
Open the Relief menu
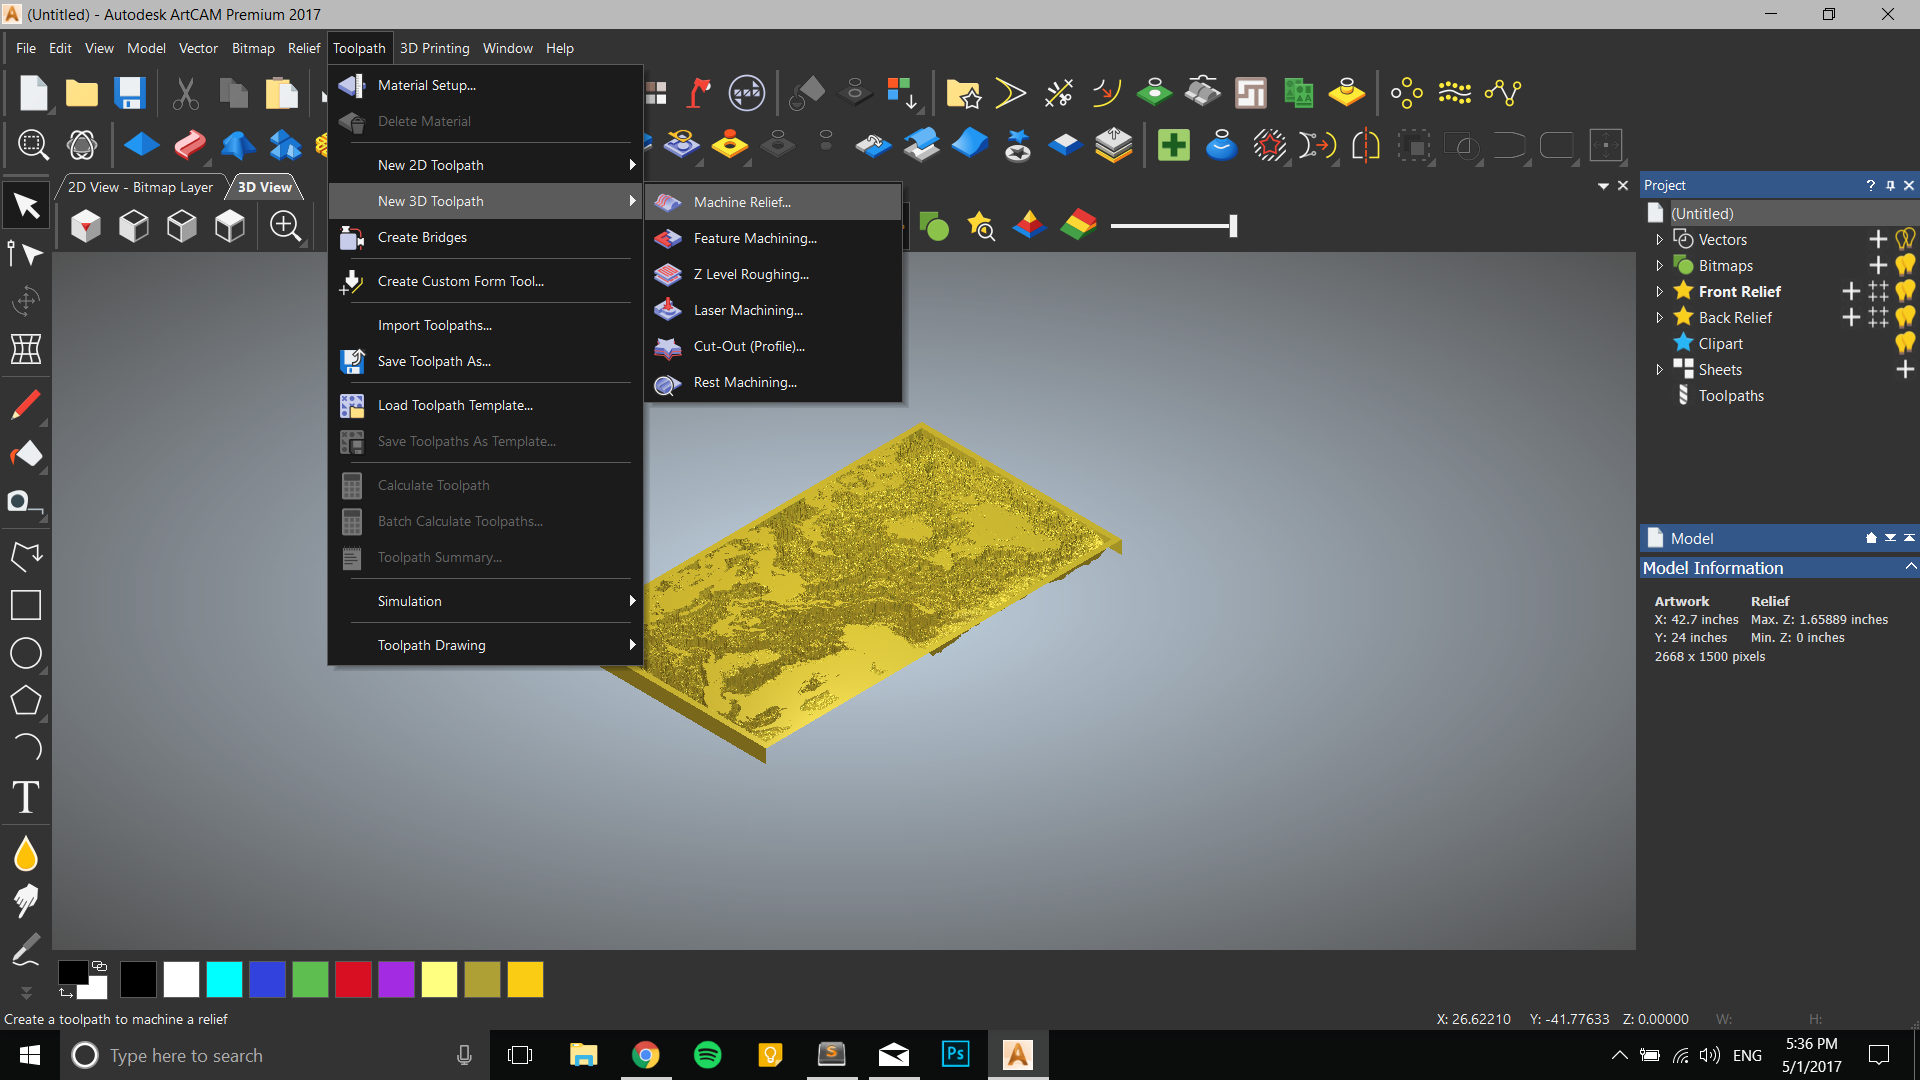pos(304,48)
